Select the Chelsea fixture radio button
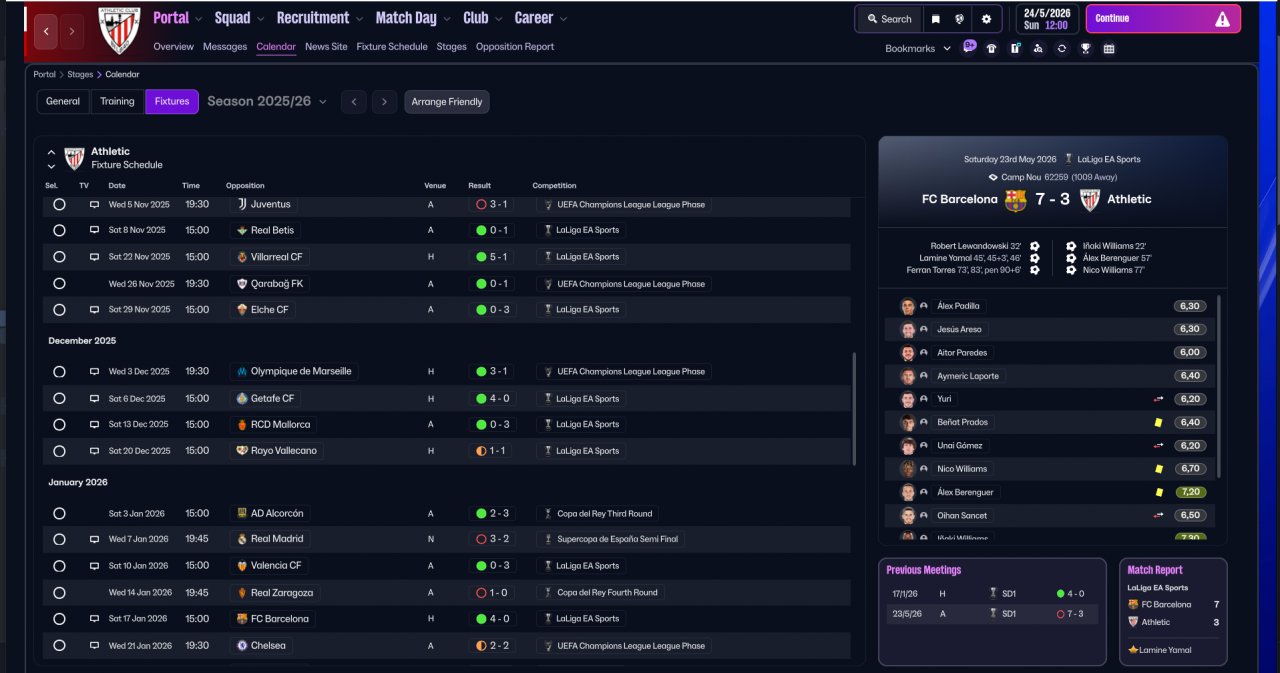The height and width of the screenshot is (673, 1280). 59,646
